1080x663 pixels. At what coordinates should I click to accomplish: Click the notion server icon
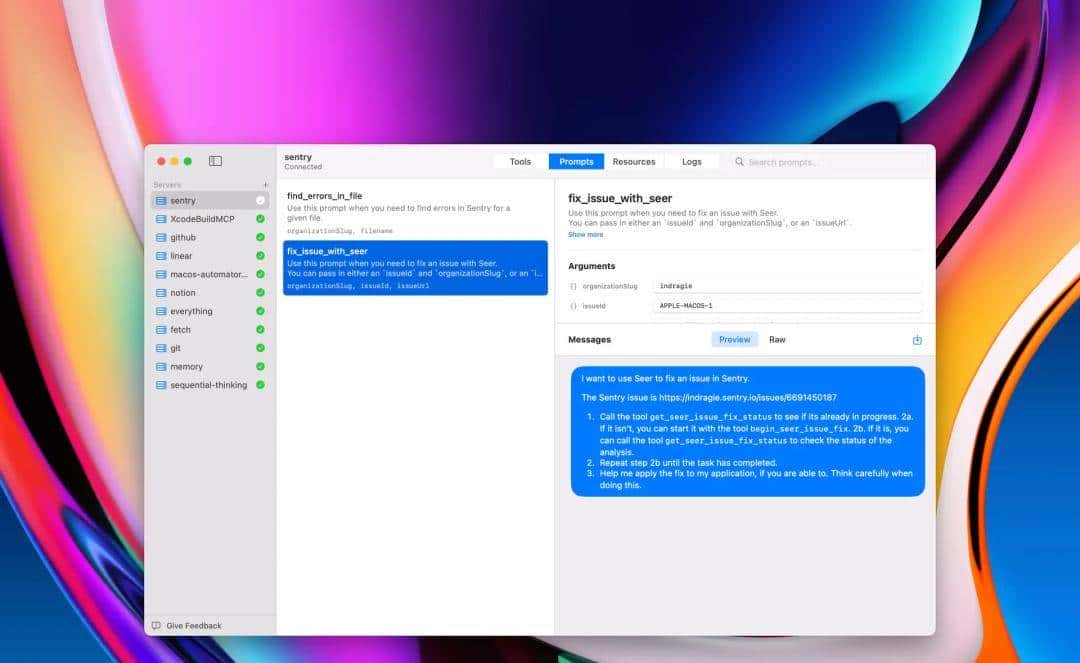(161, 293)
